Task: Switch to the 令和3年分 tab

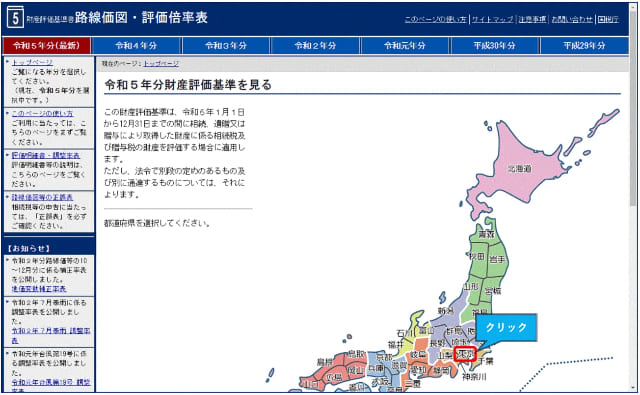Action: 226,46
